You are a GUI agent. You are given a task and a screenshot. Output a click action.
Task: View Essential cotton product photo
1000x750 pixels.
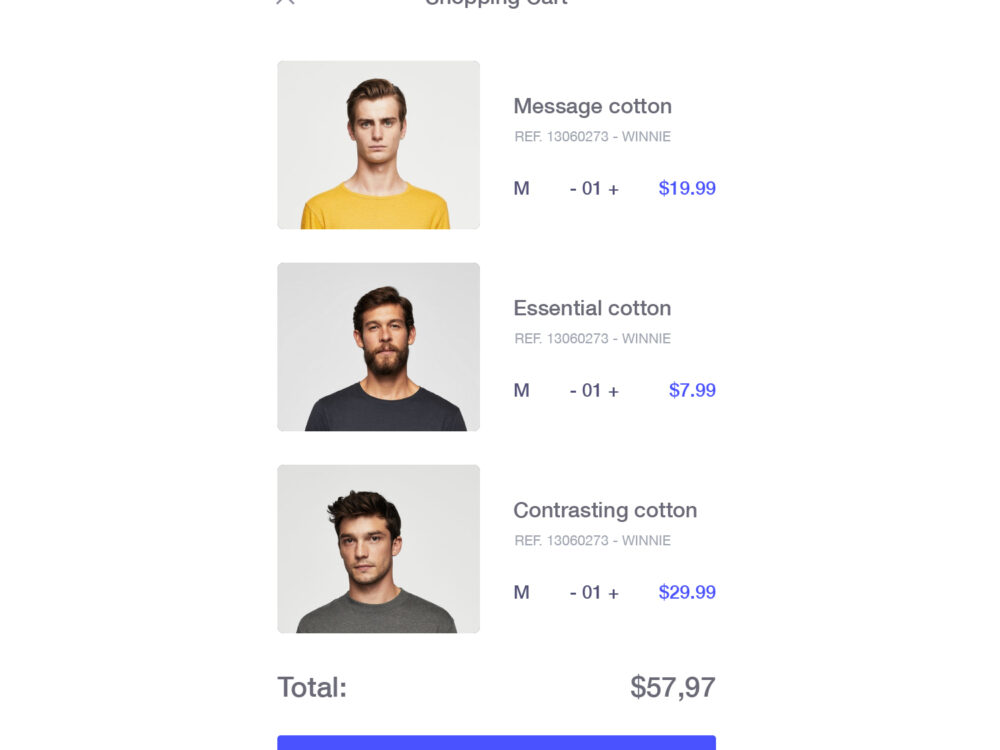coord(378,346)
